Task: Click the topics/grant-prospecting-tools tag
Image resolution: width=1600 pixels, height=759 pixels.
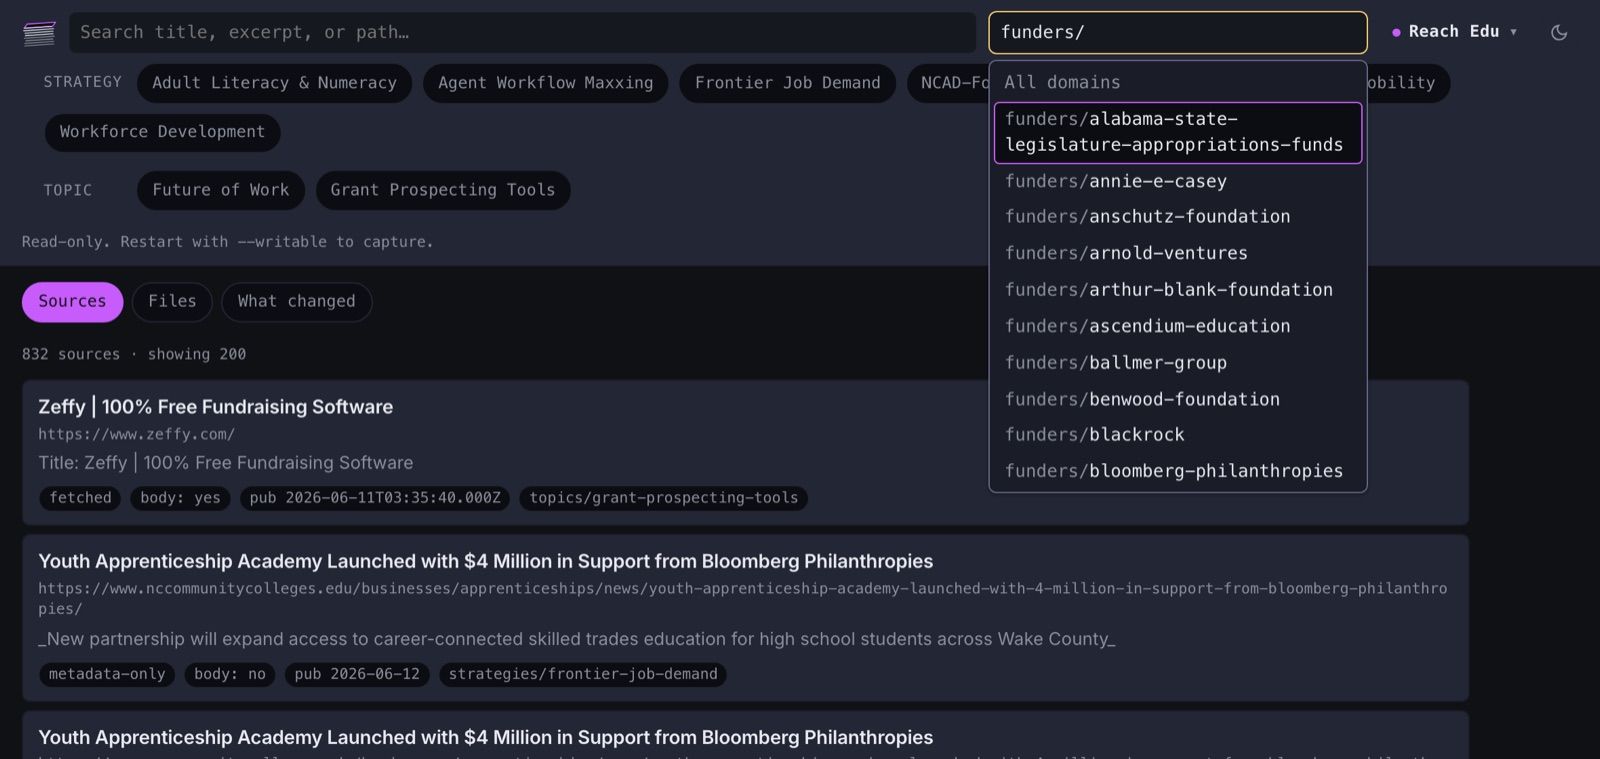Action: tap(664, 498)
